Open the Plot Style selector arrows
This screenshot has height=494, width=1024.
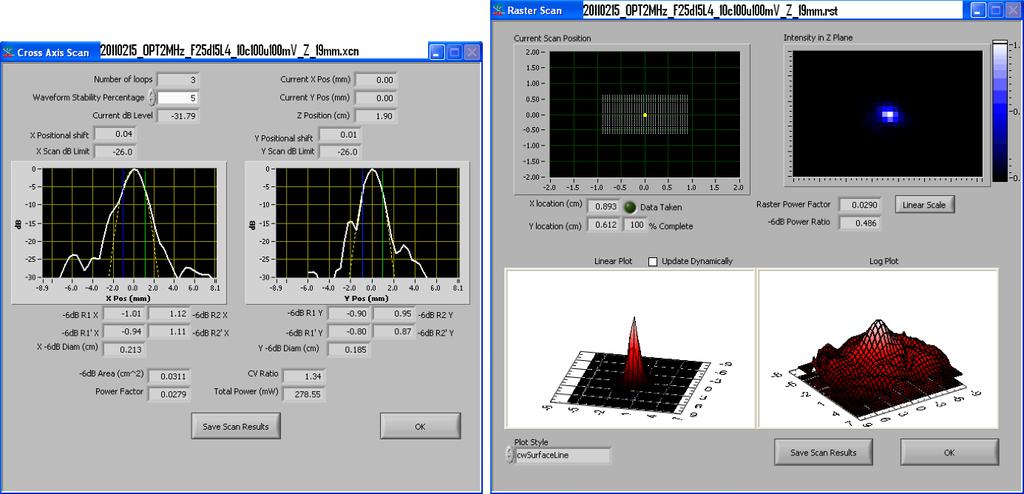(x=509, y=455)
